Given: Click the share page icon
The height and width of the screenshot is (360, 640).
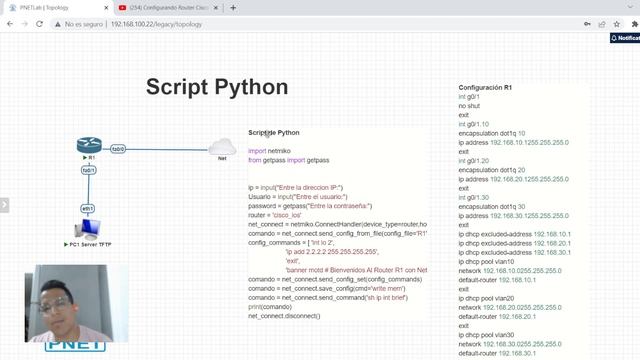Looking at the screenshot, I should click(602, 24).
